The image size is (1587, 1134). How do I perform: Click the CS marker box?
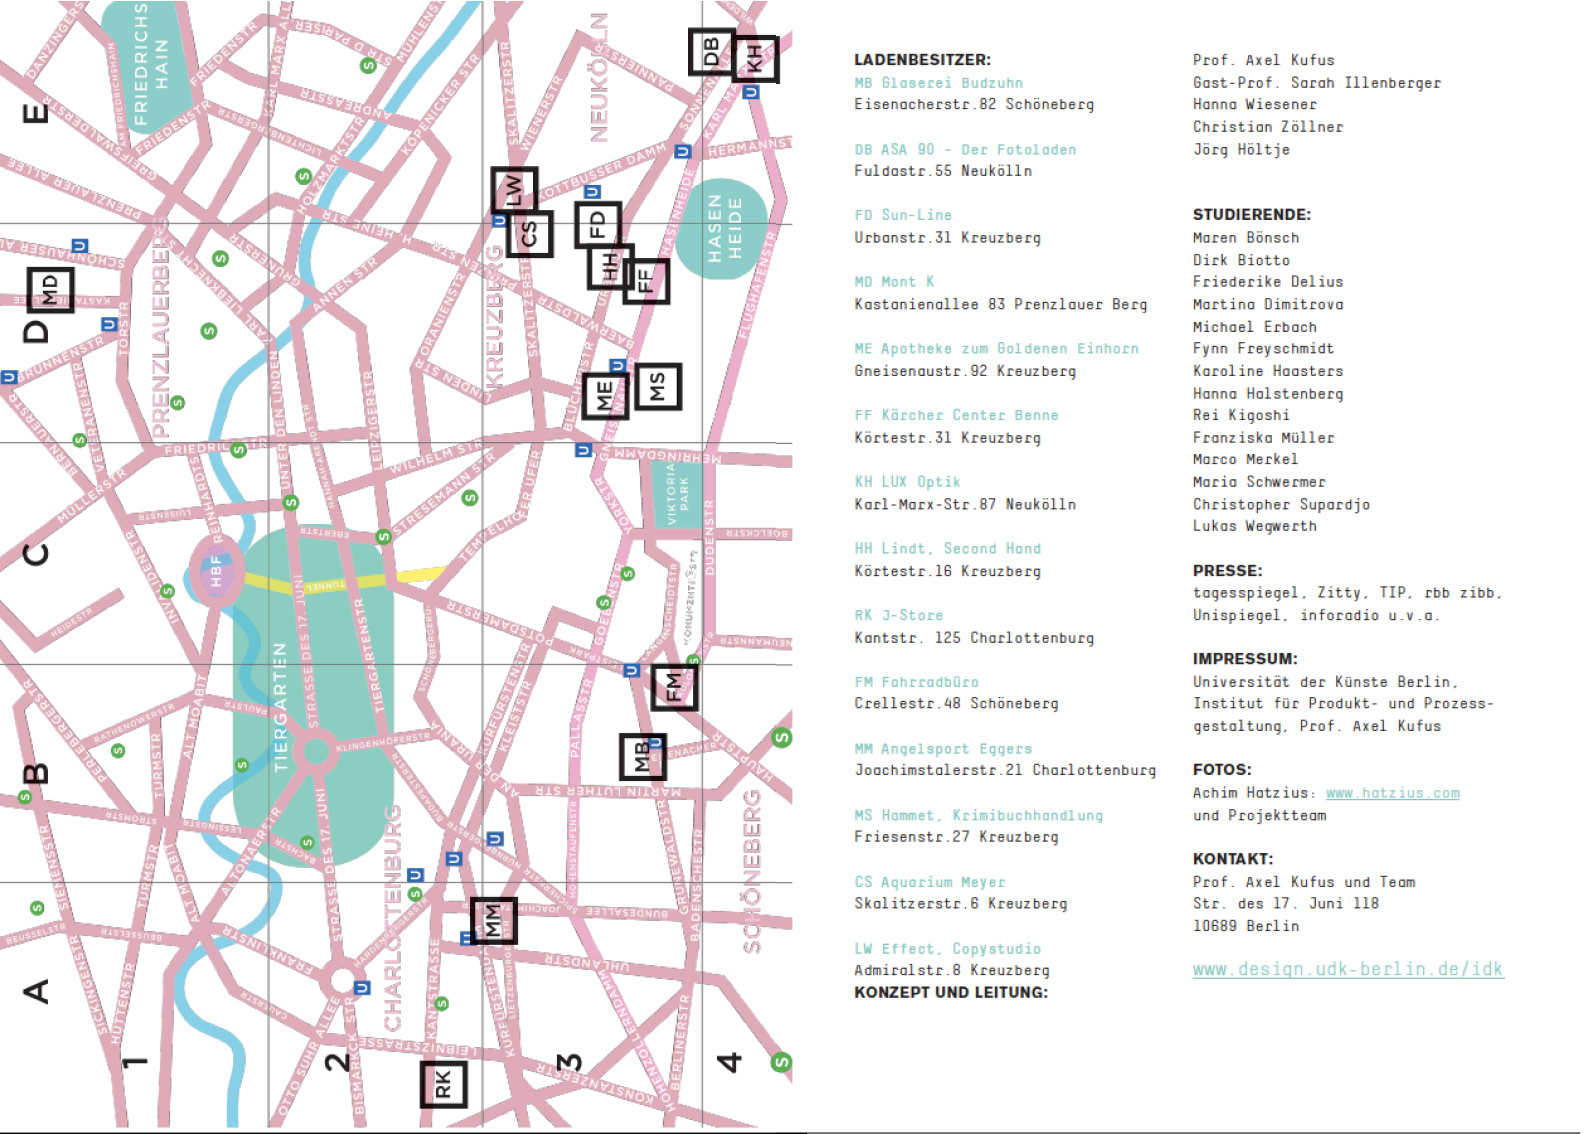coord(530,234)
